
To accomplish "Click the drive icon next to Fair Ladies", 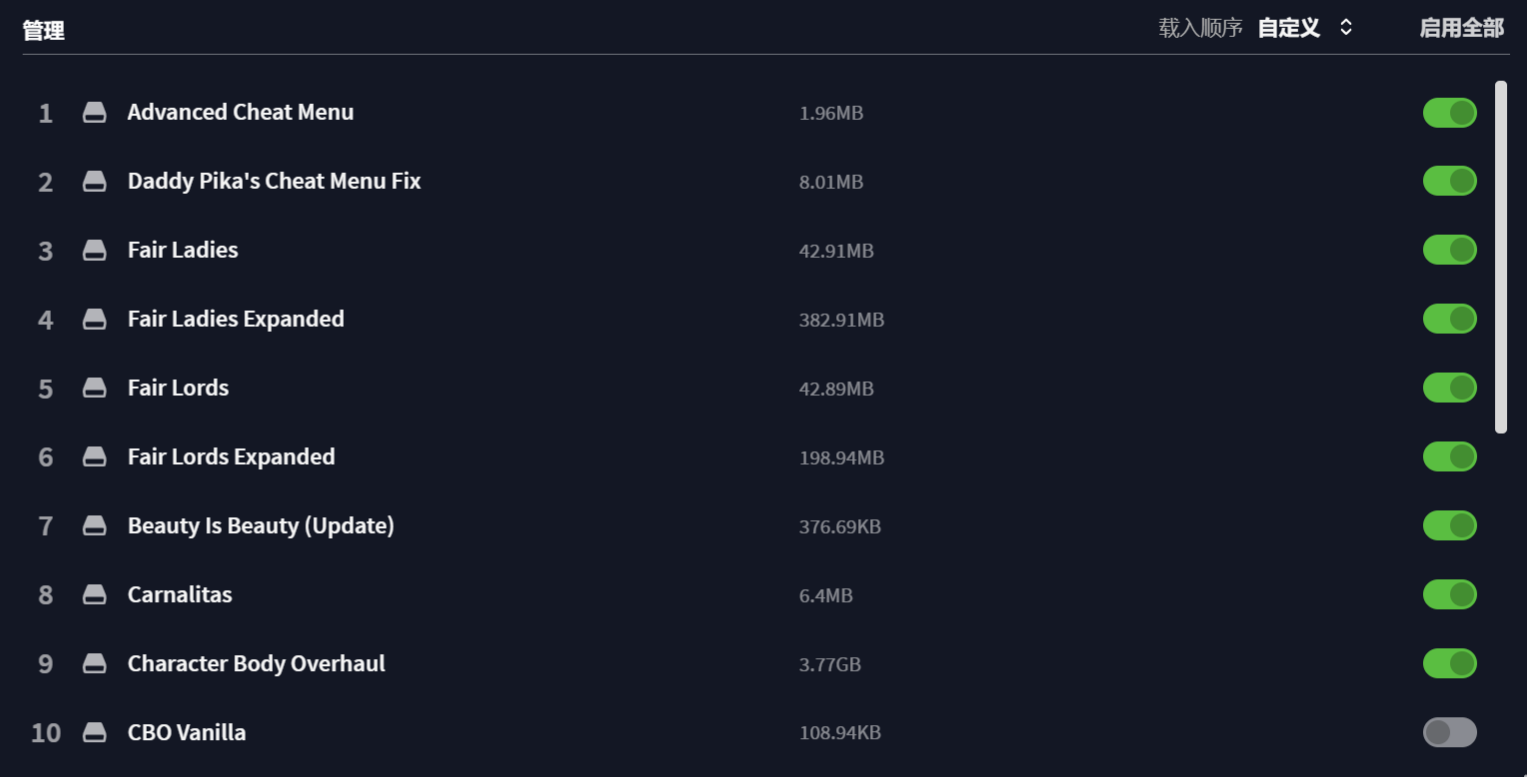I will tap(94, 251).
